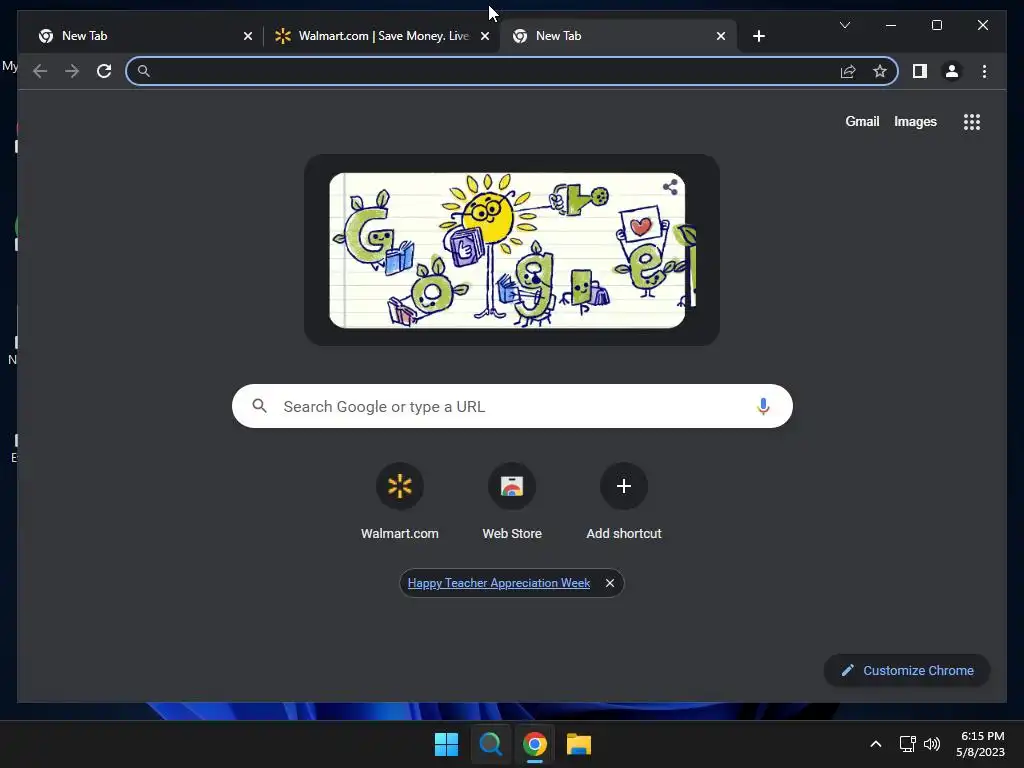The width and height of the screenshot is (1024, 768).
Task: Show hidden system tray icons
Action: [x=876, y=744]
